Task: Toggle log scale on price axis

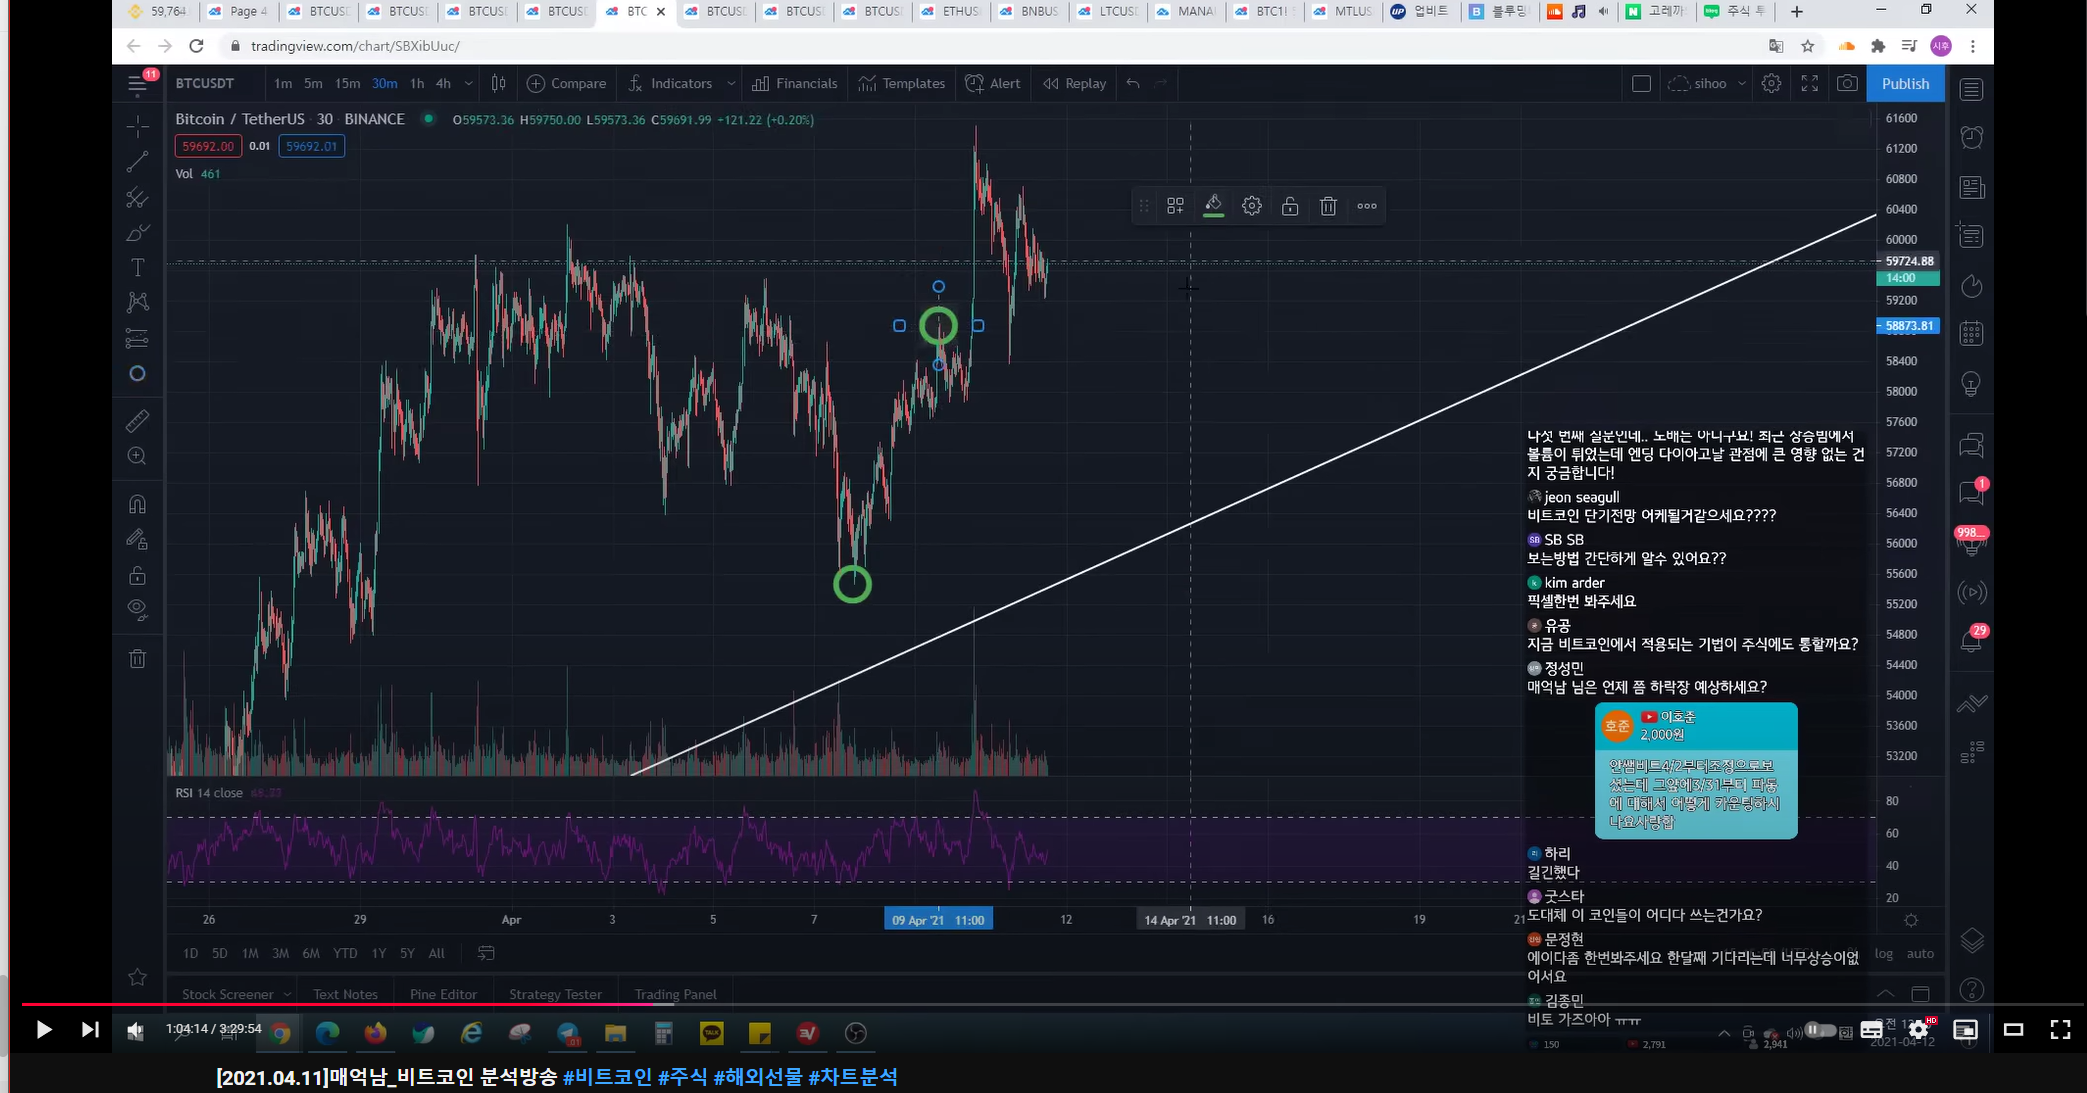Action: click(1884, 953)
